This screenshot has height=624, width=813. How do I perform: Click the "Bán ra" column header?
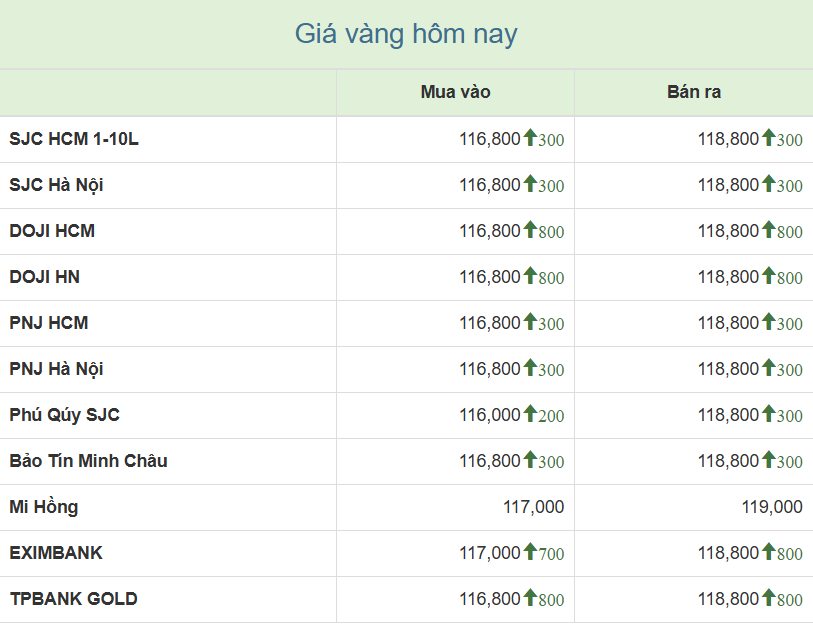[694, 92]
